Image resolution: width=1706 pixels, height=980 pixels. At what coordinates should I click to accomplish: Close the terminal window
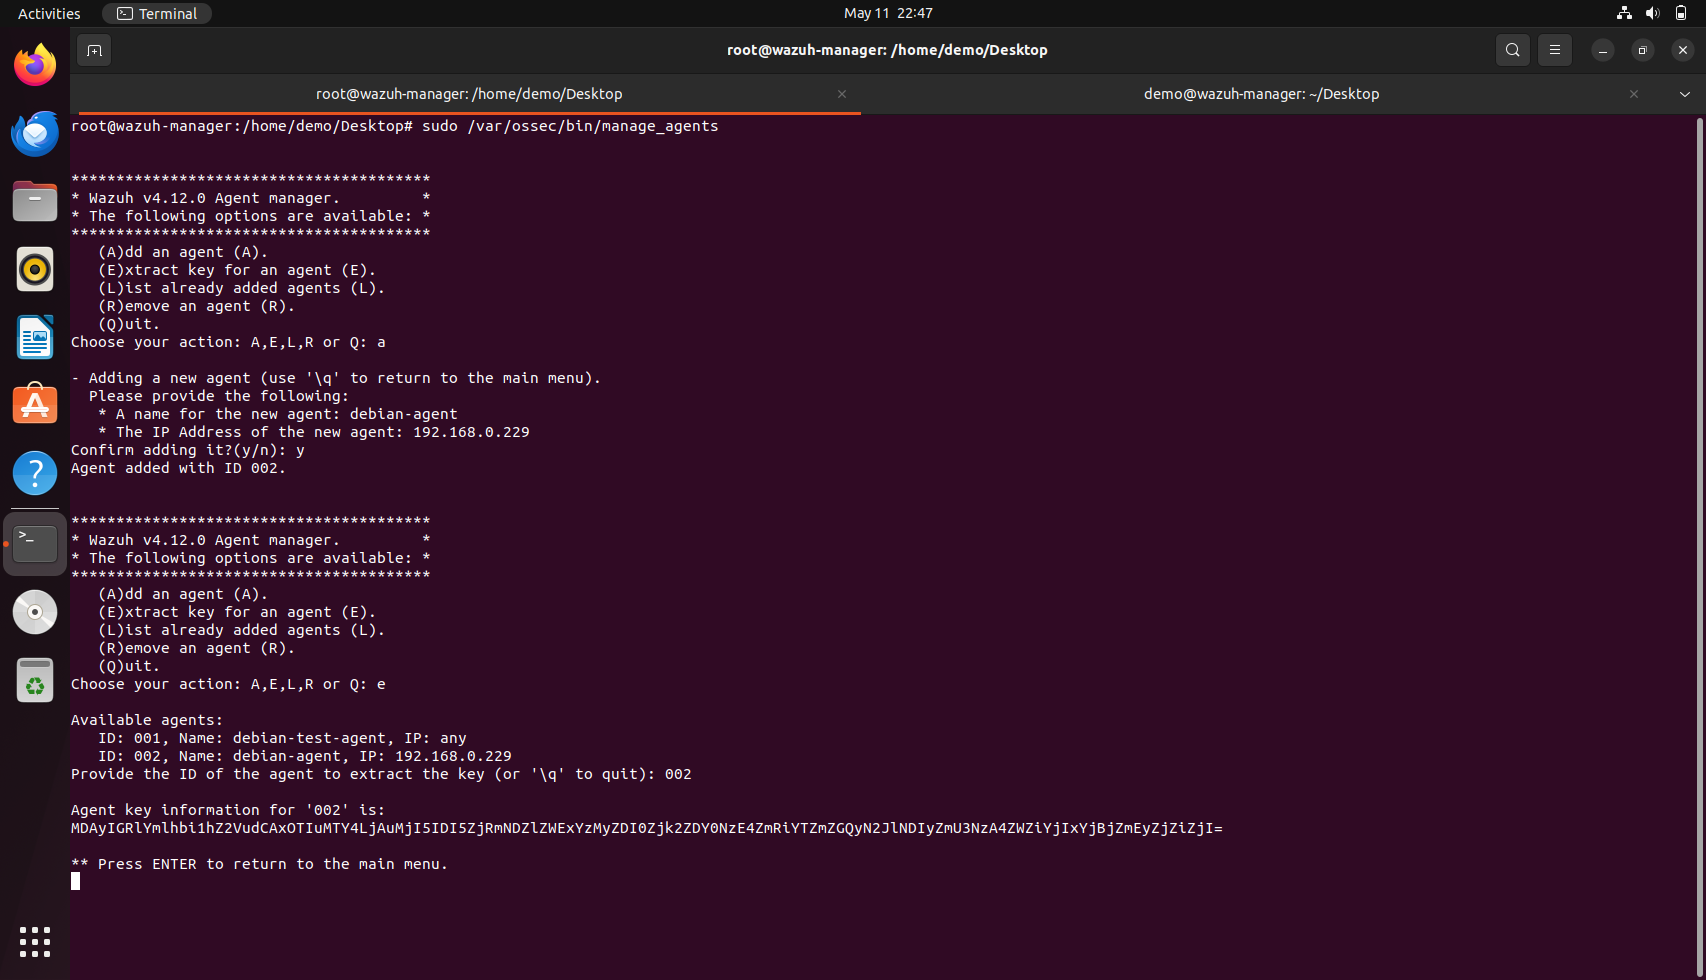(x=1682, y=50)
